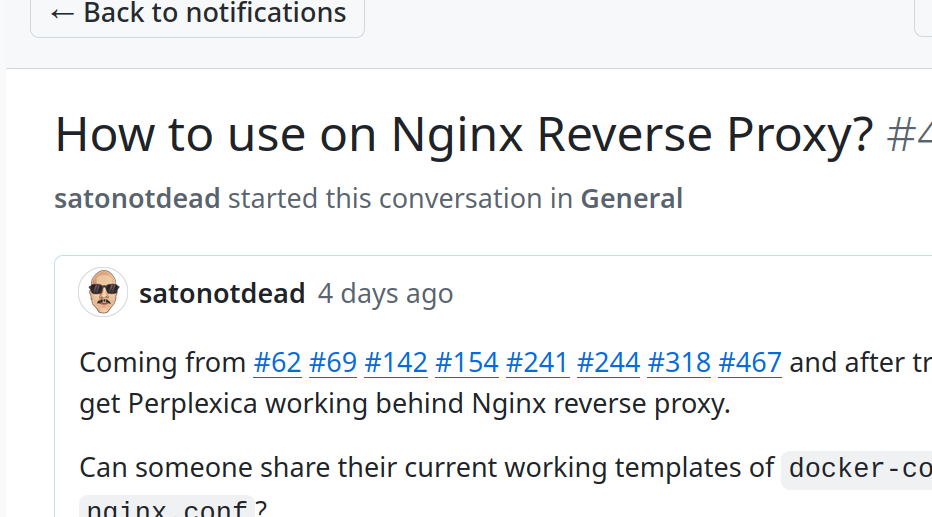The image size is (932, 517).
Task: Open the General category link
Action: [631, 199]
